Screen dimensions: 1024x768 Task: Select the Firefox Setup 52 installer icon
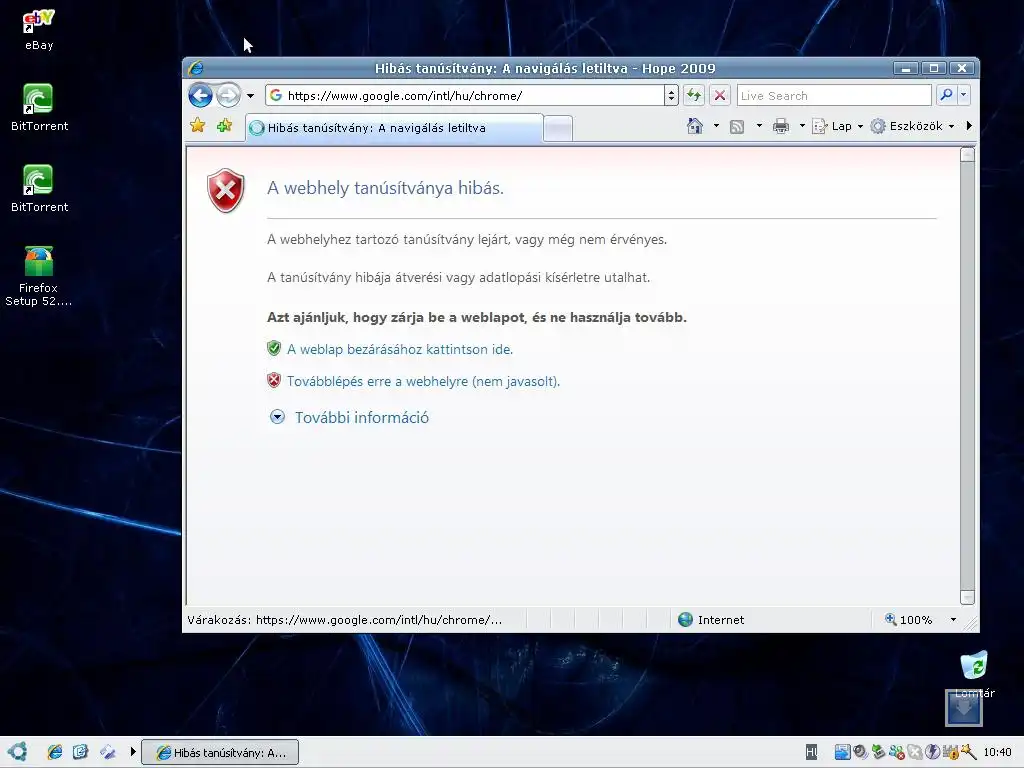(39, 276)
